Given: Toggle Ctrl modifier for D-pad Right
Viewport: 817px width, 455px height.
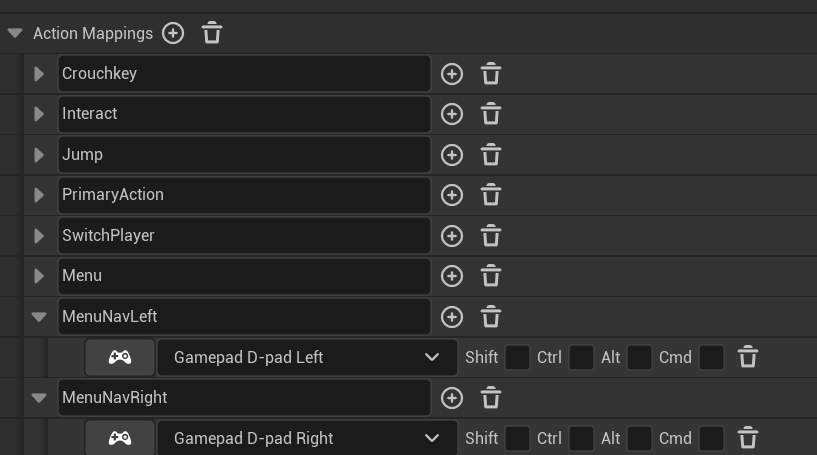Looking at the screenshot, I should tap(581, 438).
